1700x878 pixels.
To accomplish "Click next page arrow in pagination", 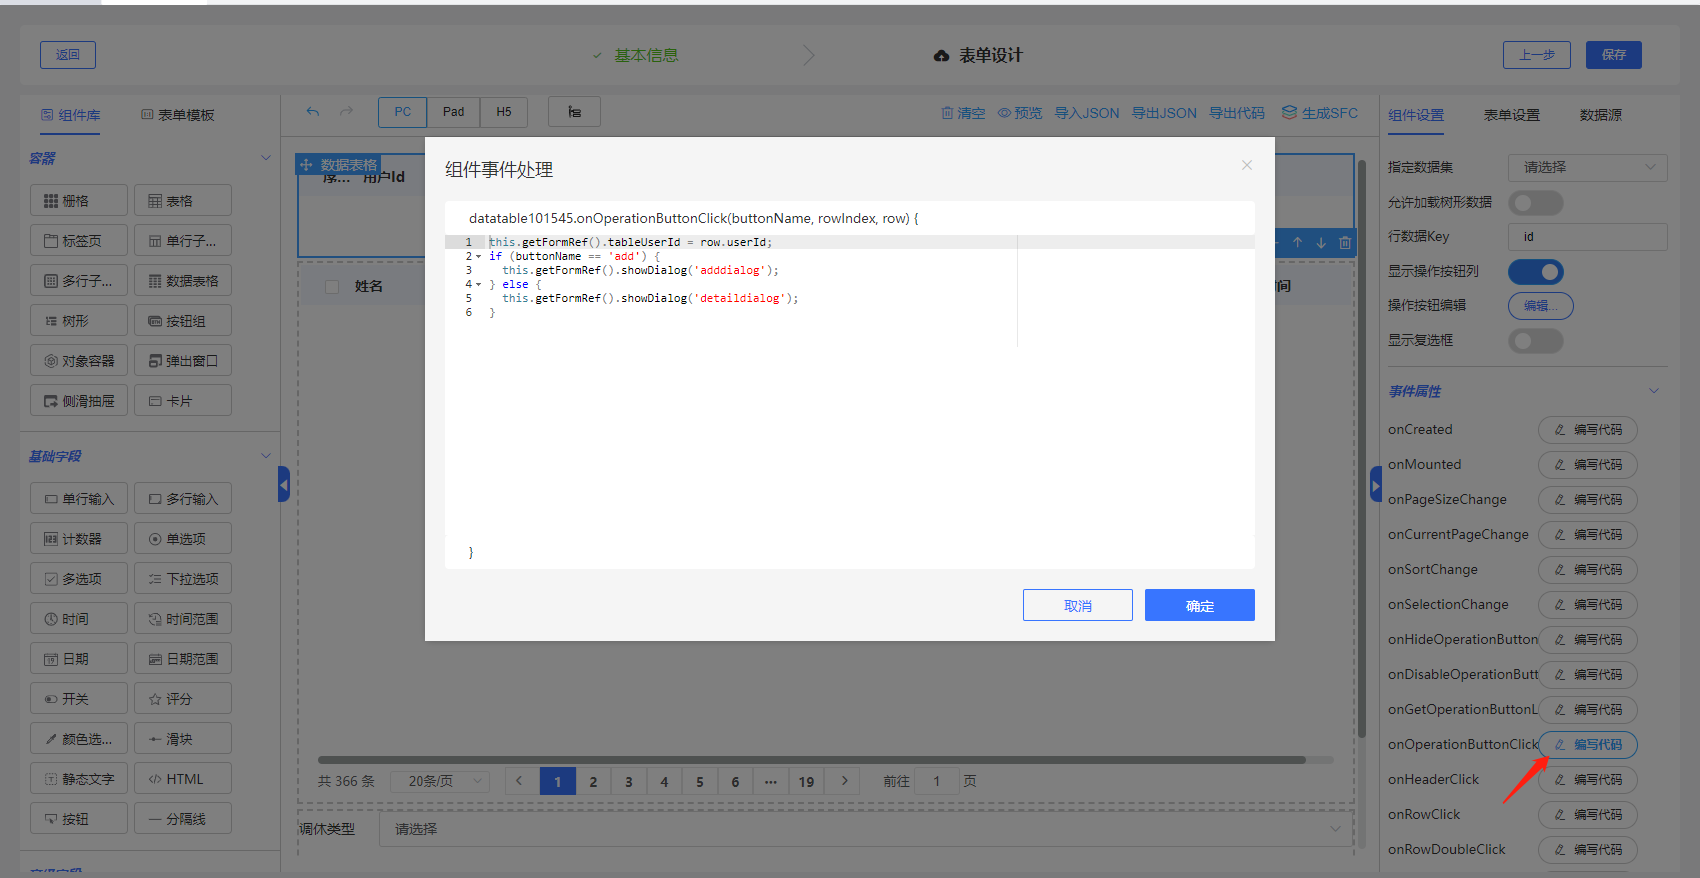I will click(x=844, y=781).
